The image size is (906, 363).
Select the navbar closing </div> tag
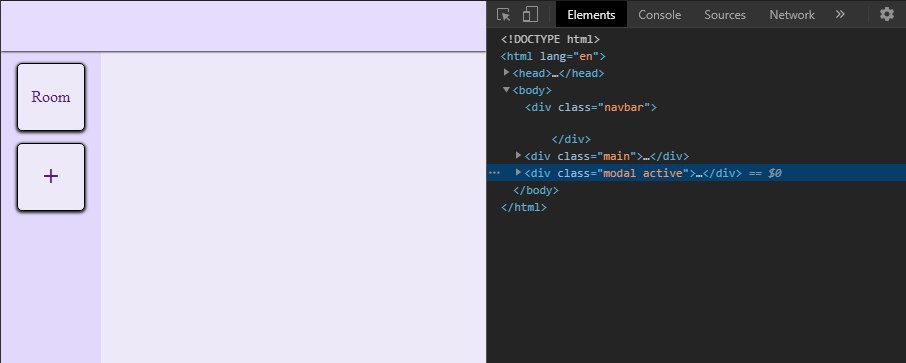(x=571, y=139)
